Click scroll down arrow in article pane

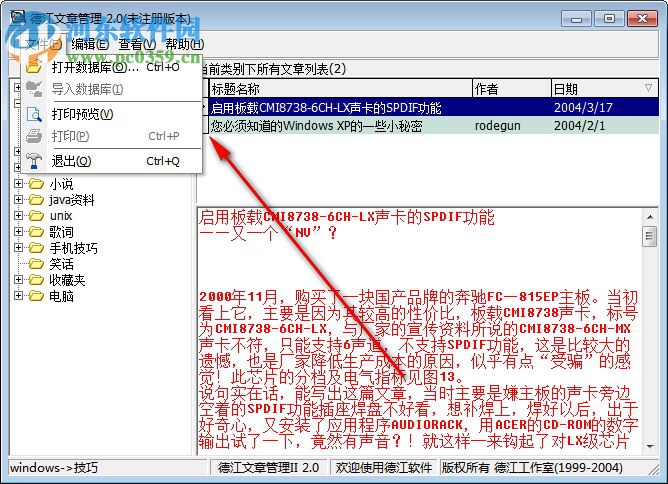[650, 447]
